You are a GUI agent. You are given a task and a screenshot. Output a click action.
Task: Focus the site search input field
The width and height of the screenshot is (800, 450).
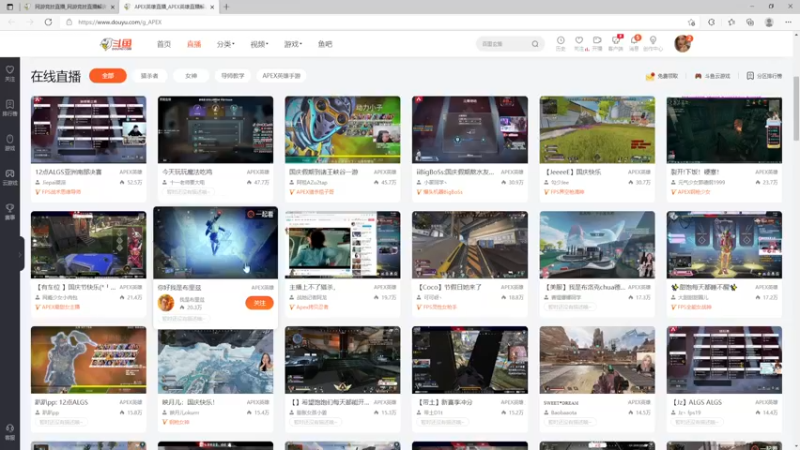pos(504,44)
